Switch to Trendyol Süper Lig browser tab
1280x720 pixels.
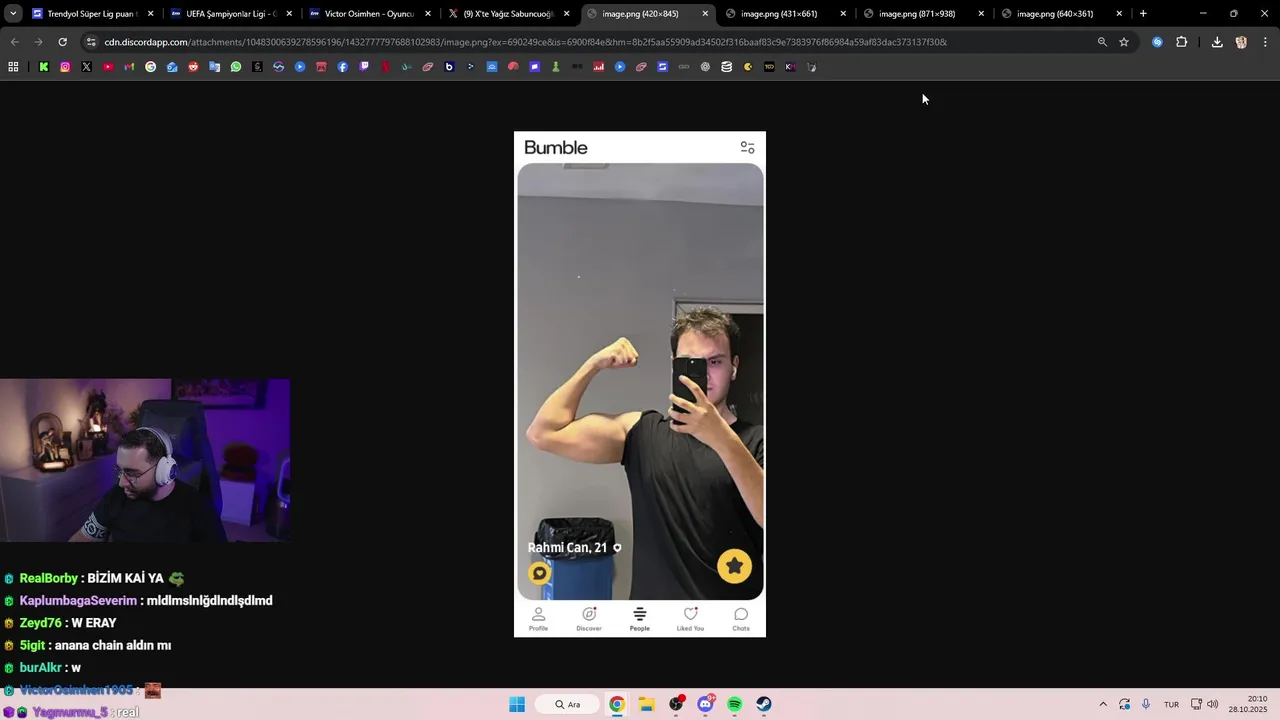pyautogui.click(x=93, y=14)
